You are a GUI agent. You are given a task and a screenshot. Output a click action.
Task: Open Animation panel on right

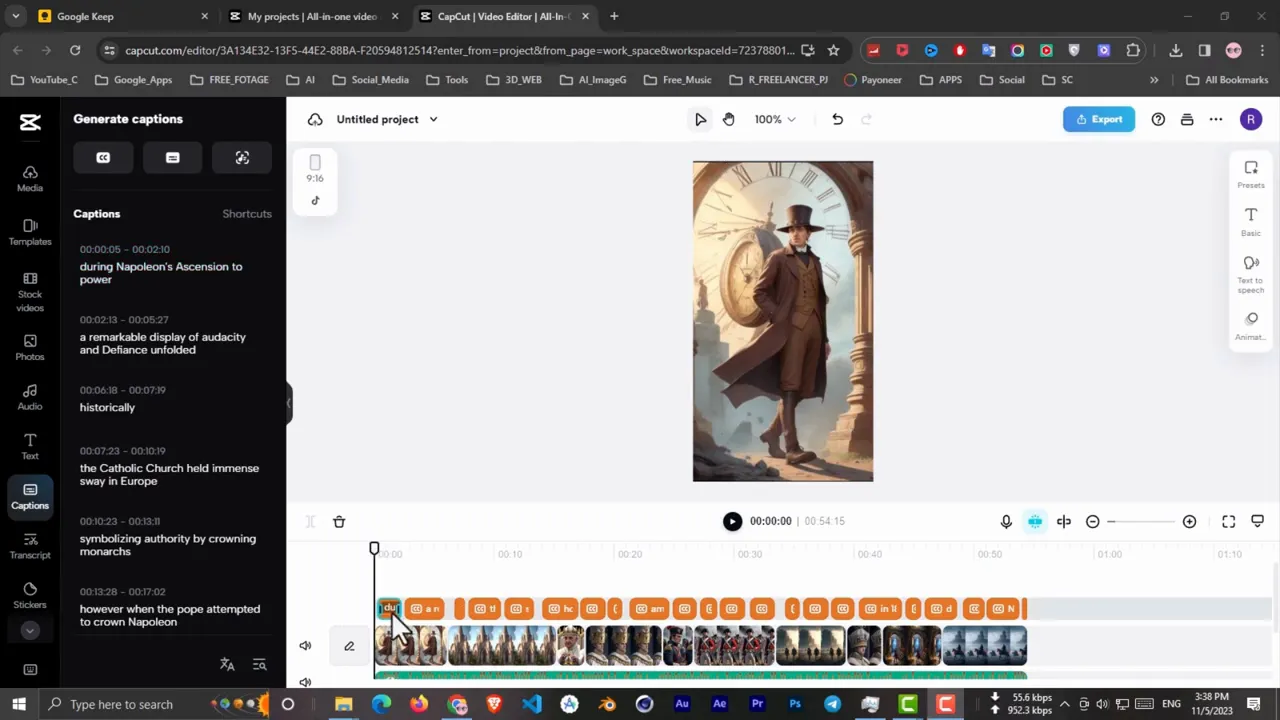[1251, 326]
